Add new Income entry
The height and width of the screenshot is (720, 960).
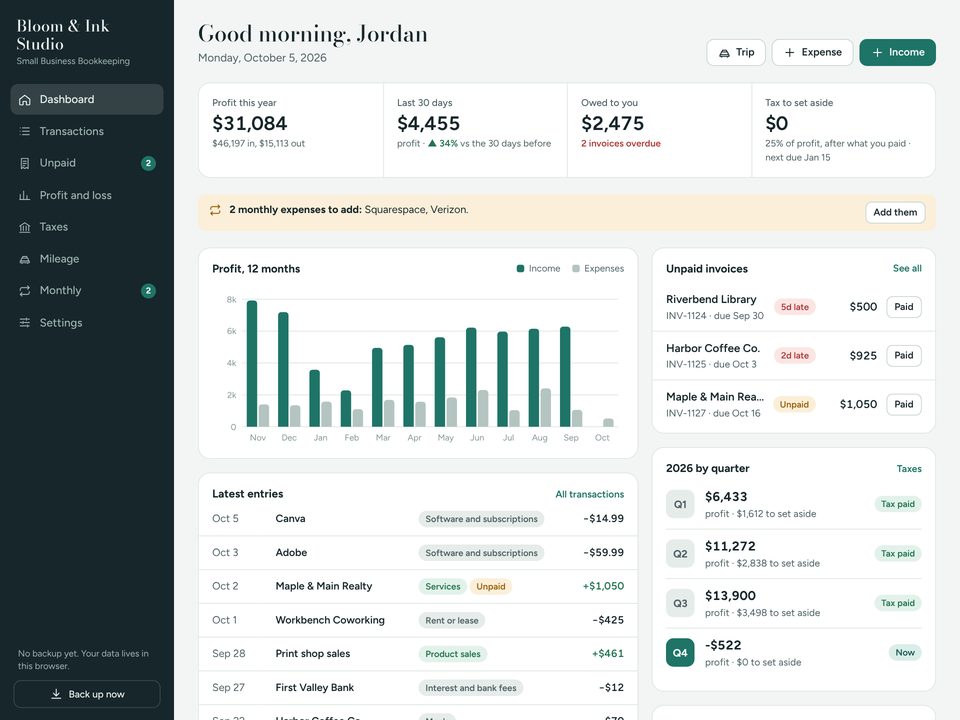click(898, 53)
